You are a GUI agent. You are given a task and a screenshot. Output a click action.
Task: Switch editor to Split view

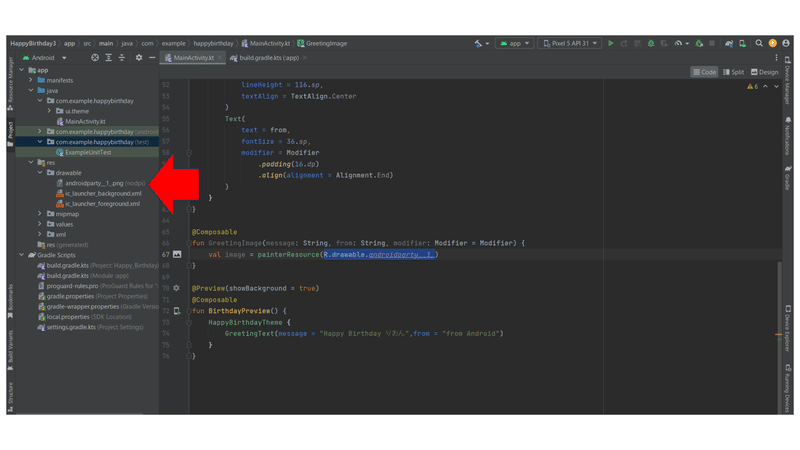734,72
